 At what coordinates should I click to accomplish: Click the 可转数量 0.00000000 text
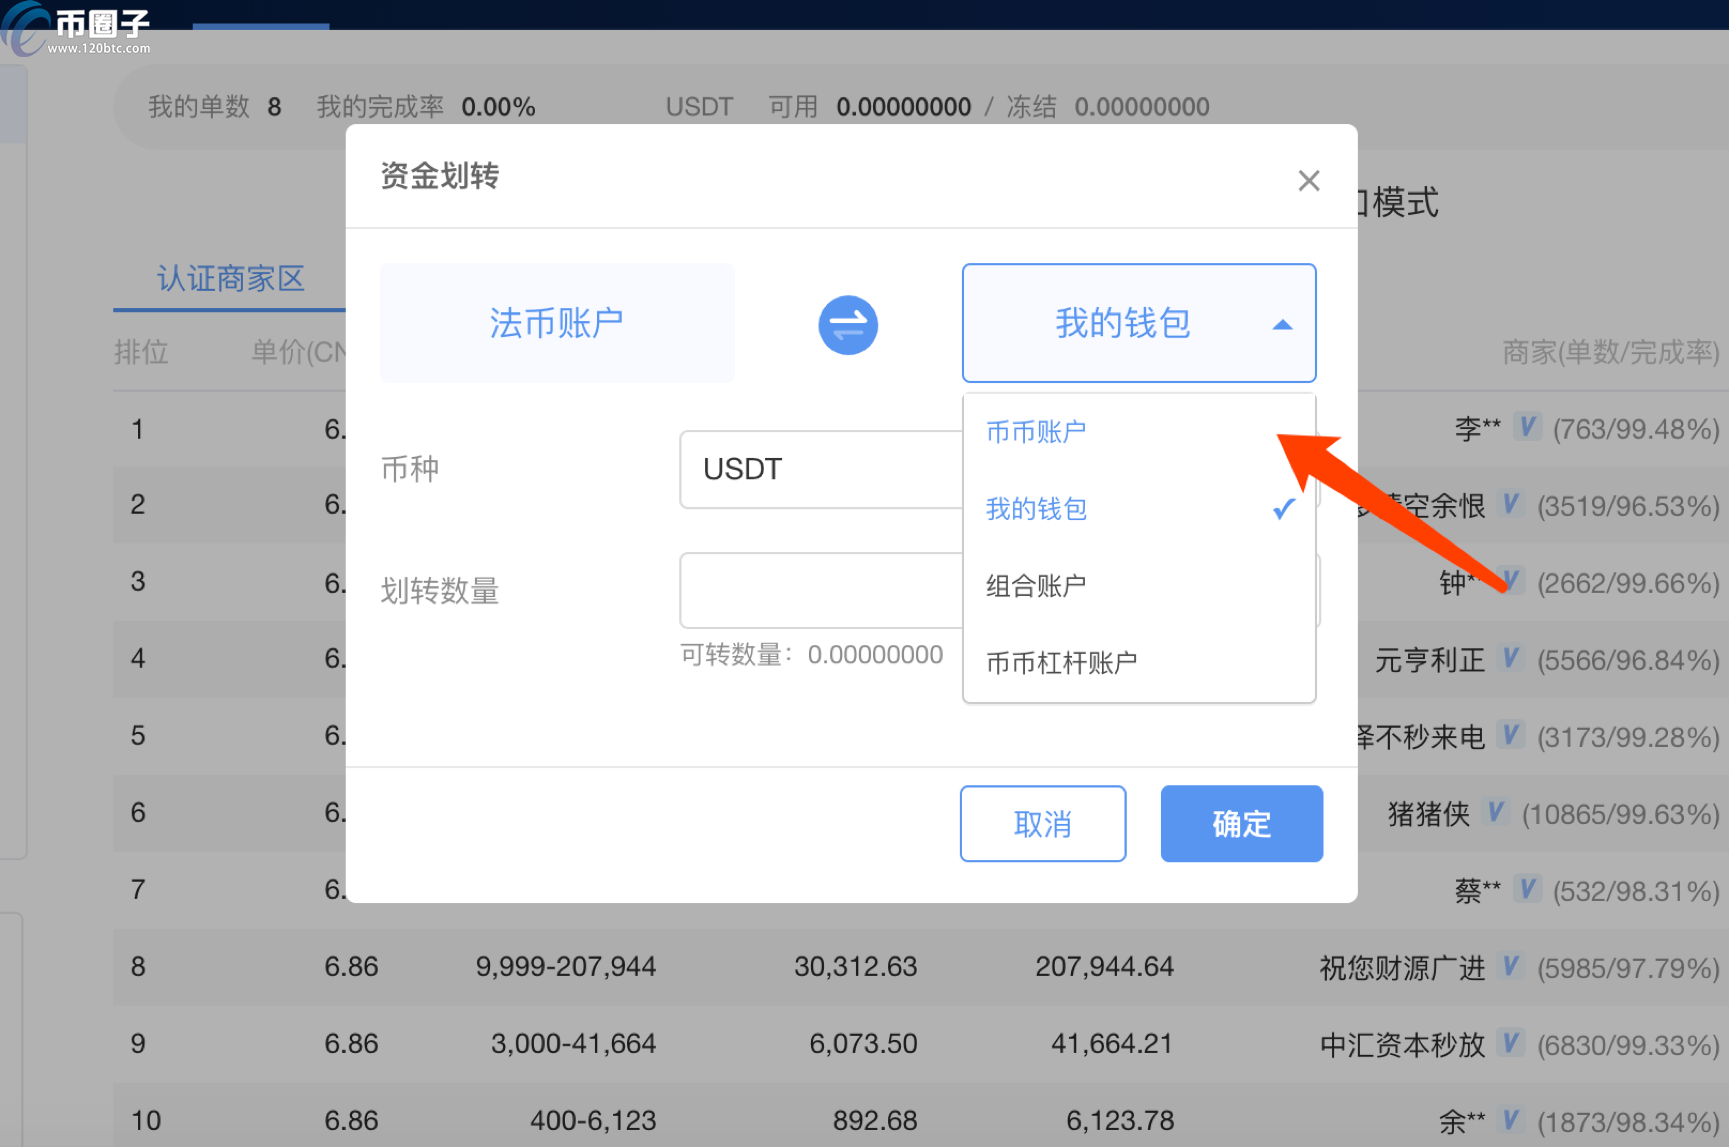812,655
